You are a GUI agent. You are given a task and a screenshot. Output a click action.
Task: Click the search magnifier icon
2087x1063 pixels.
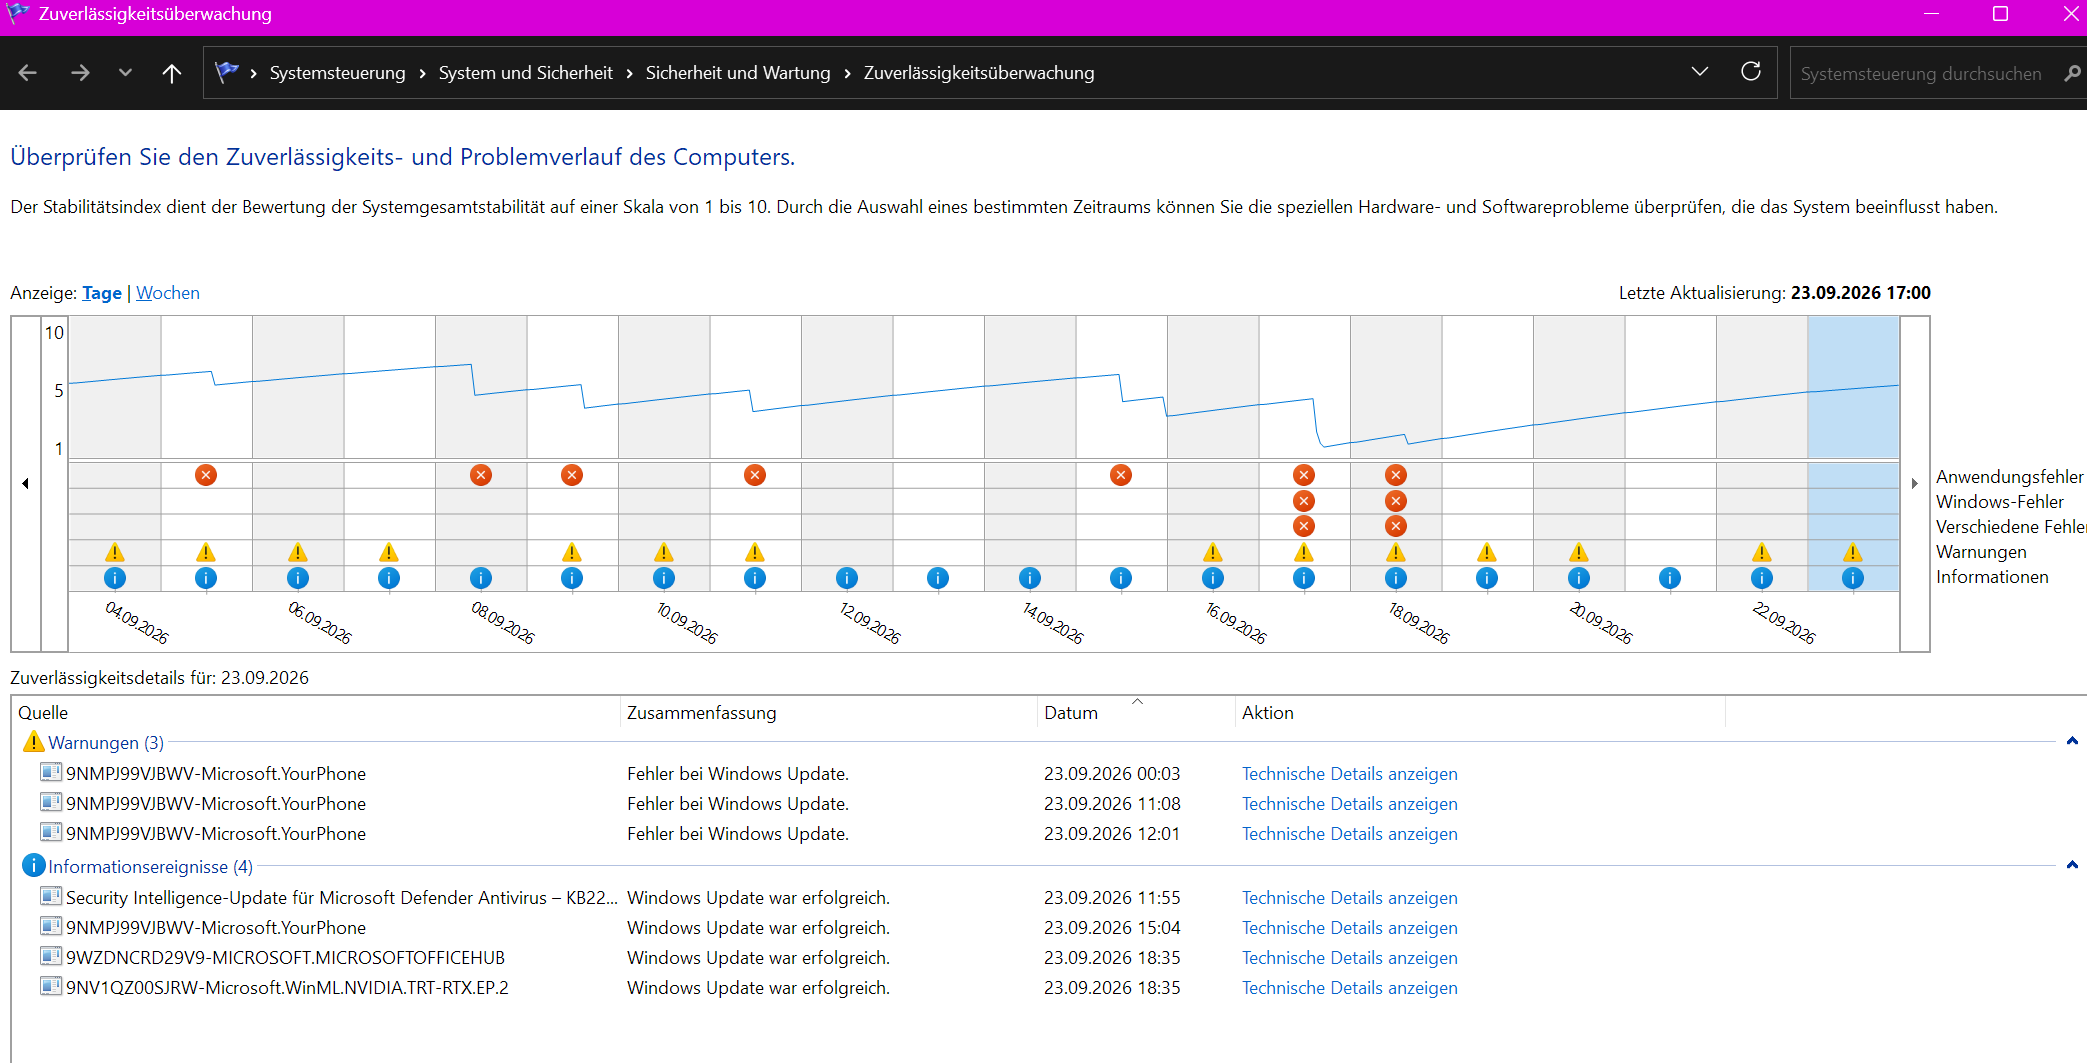point(2072,73)
